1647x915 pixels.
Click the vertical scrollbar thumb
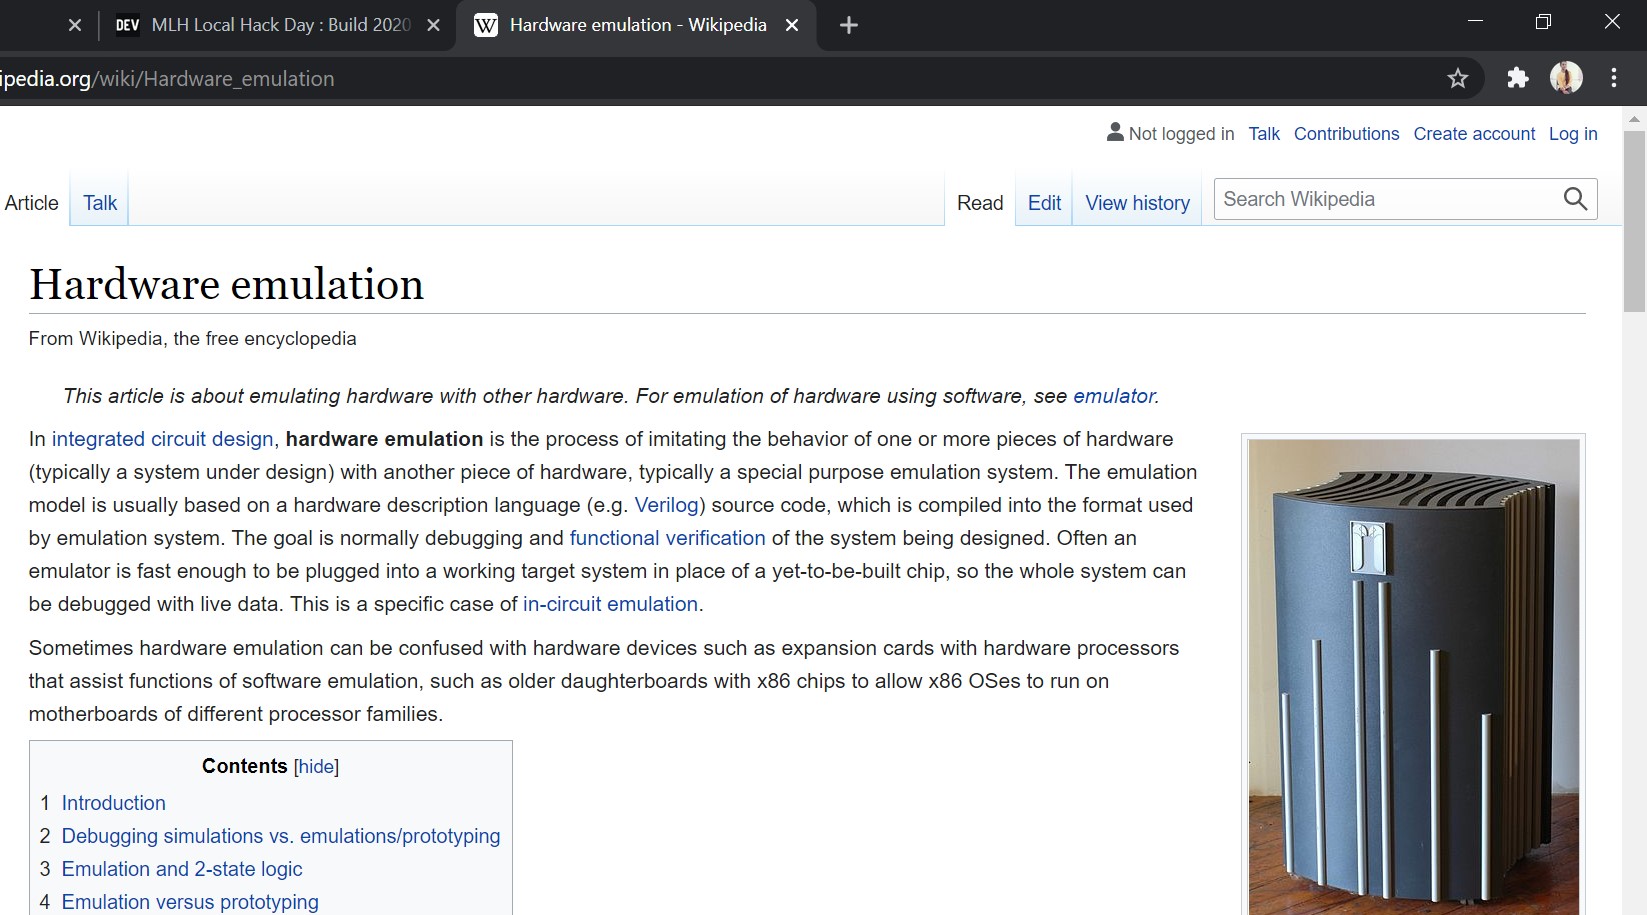point(1634,220)
